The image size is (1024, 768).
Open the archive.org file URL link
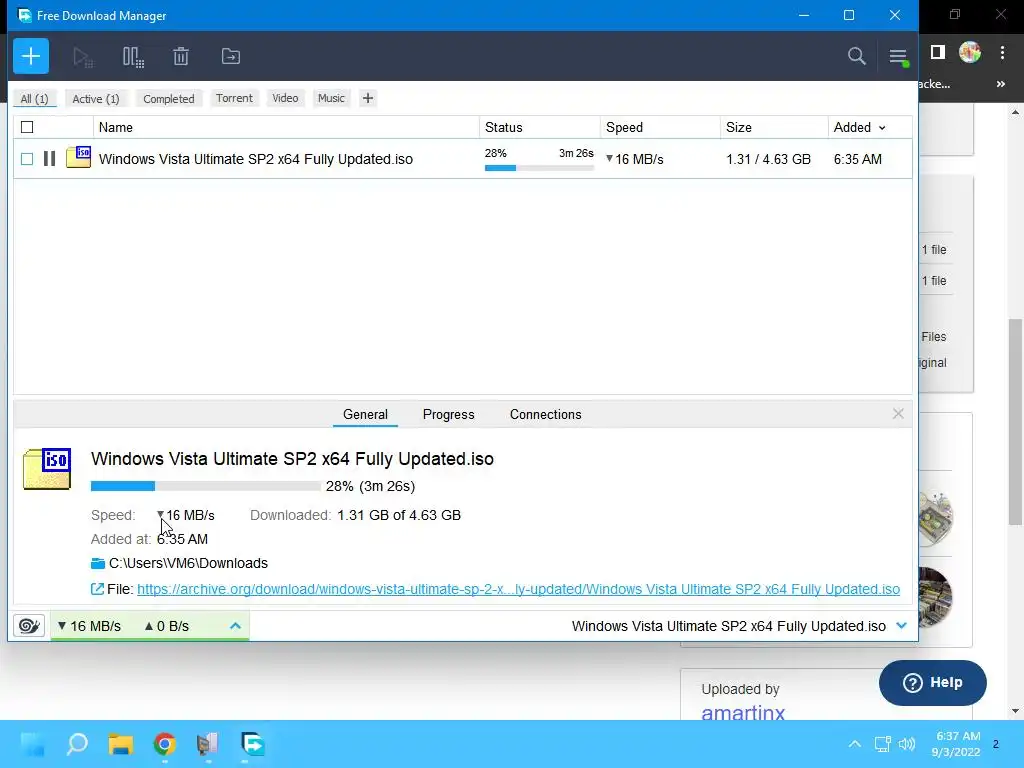point(519,589)
